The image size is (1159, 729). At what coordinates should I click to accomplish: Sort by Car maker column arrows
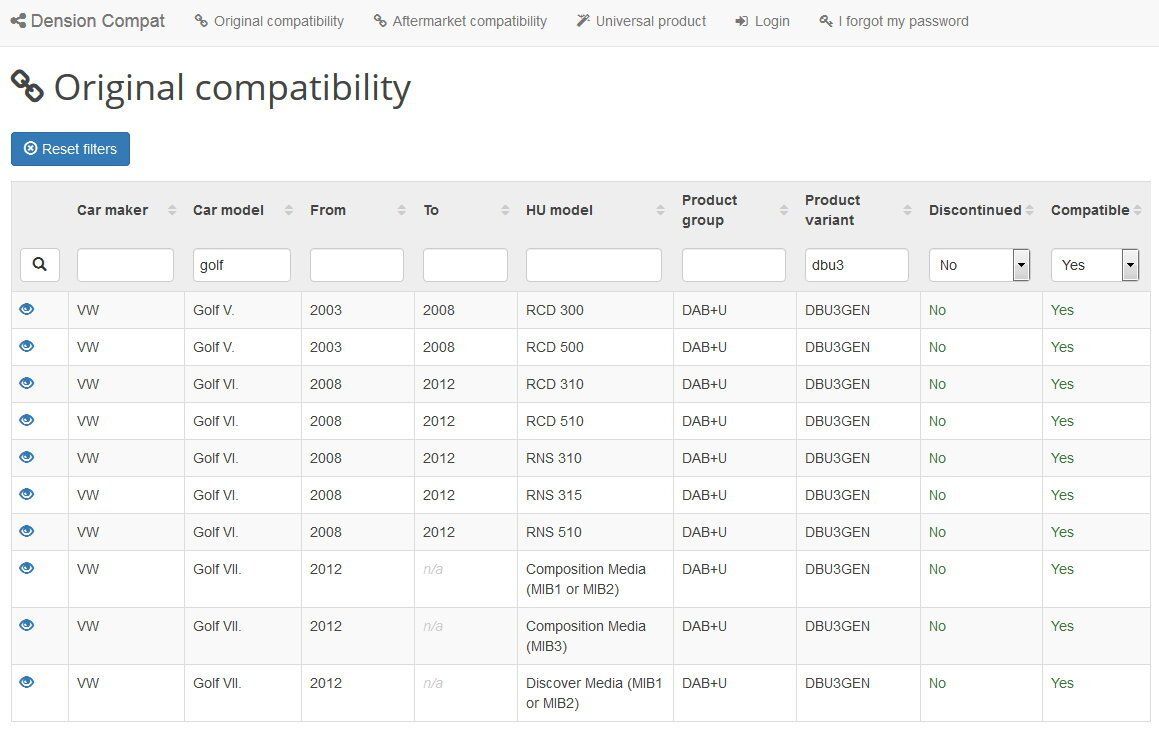(x=172, y=210)
